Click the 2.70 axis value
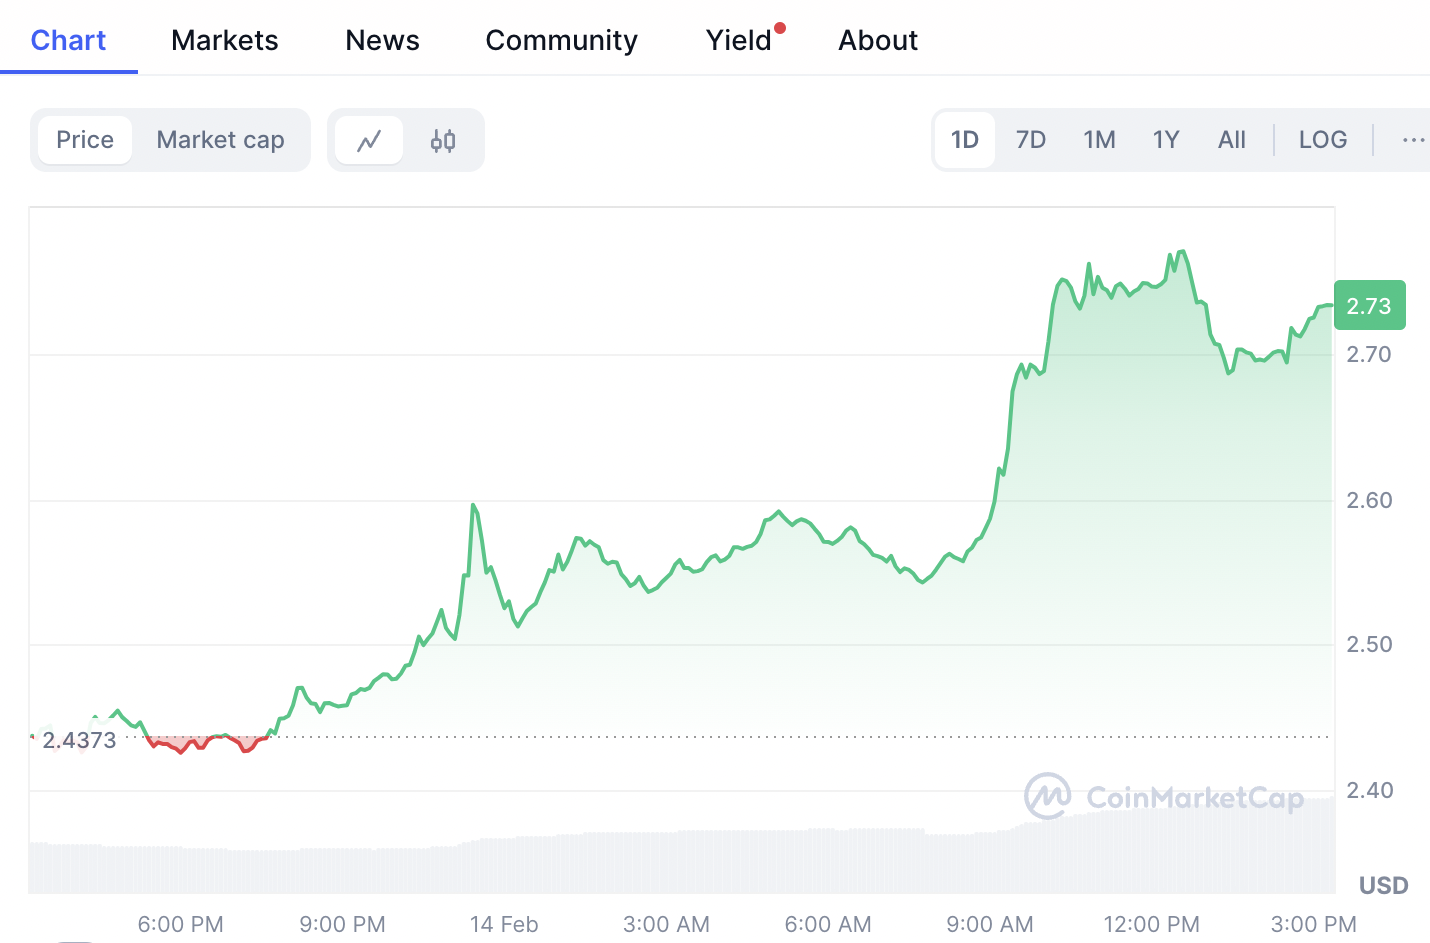 click(1369, 354)
